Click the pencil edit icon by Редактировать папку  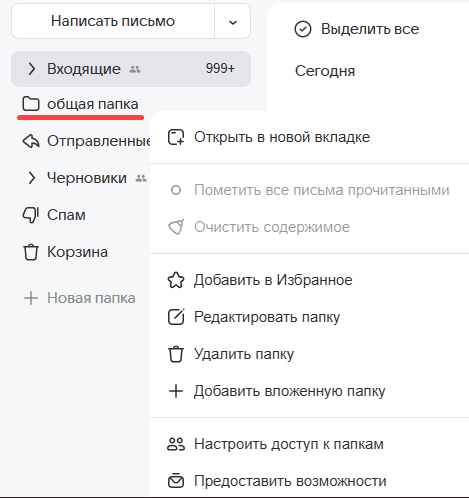(176, 317)
